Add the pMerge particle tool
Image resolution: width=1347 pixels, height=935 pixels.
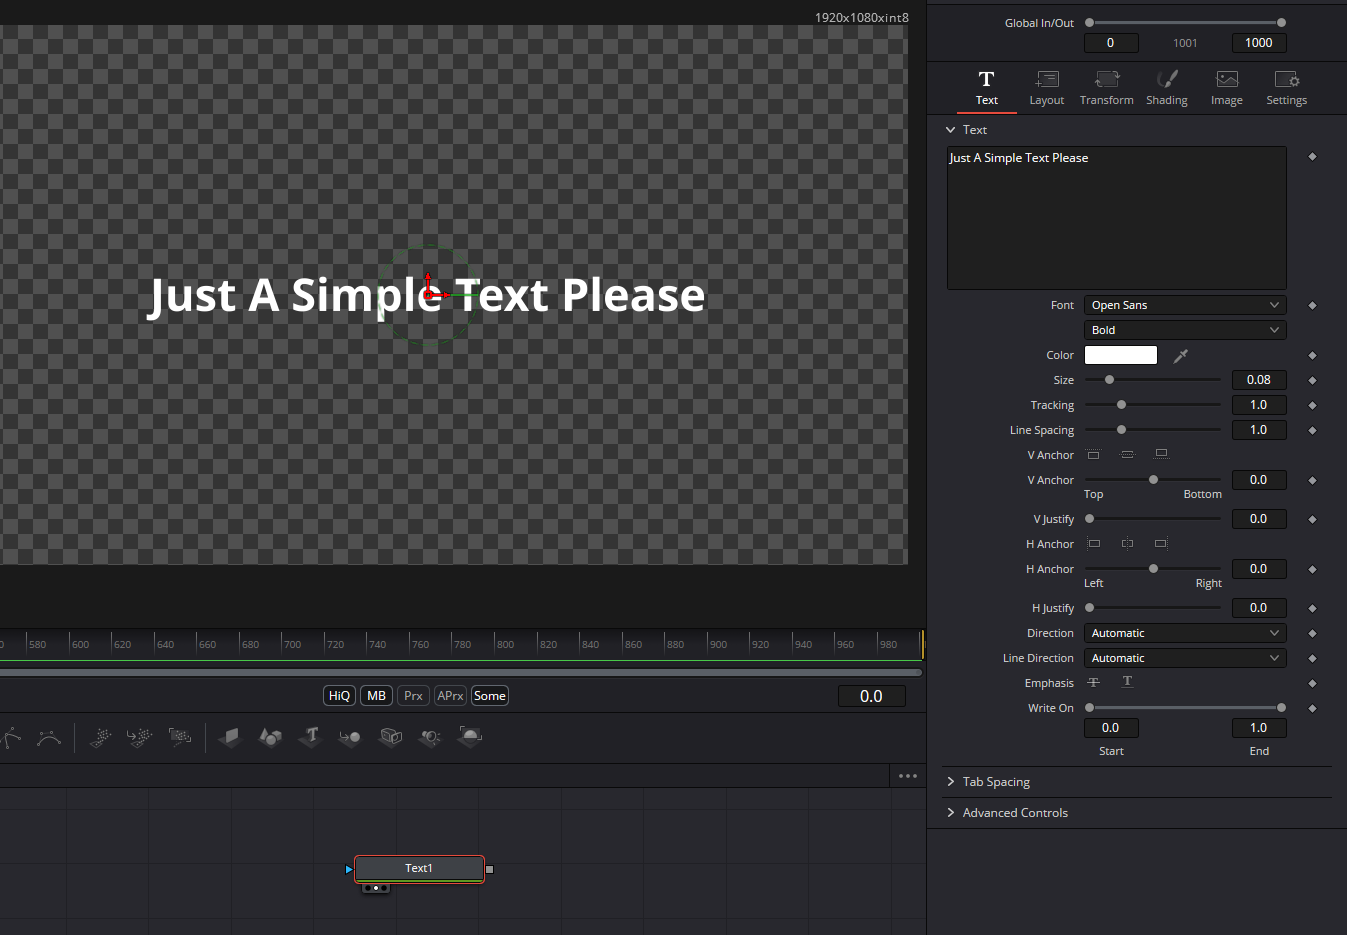[x=140, y=737]
